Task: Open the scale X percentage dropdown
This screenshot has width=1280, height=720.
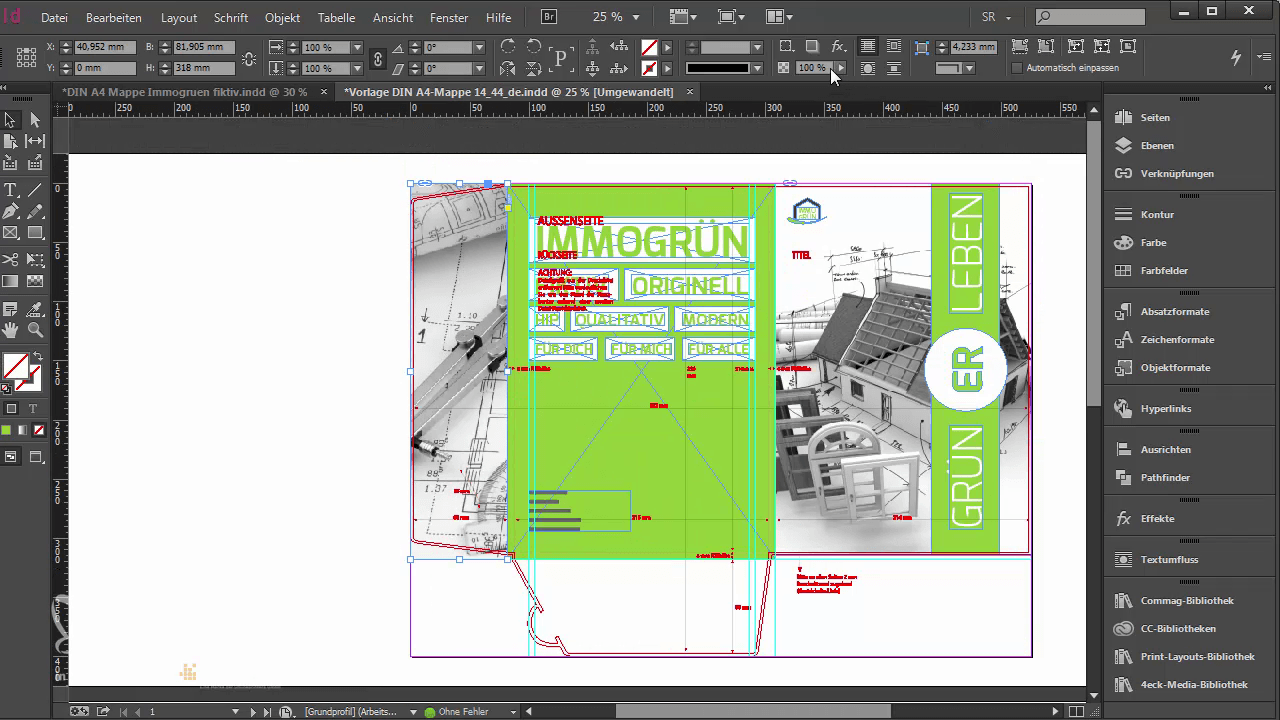Action: click(x=357, y=47)
